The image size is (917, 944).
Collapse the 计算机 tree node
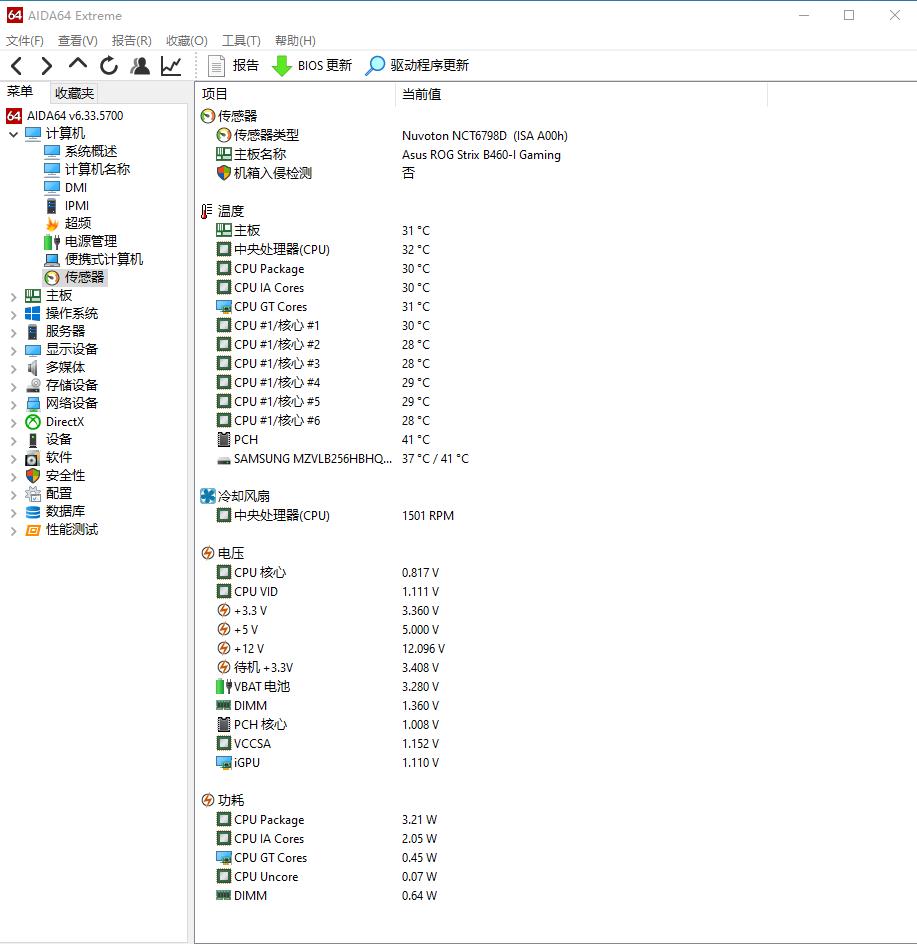tap(13, 134)
